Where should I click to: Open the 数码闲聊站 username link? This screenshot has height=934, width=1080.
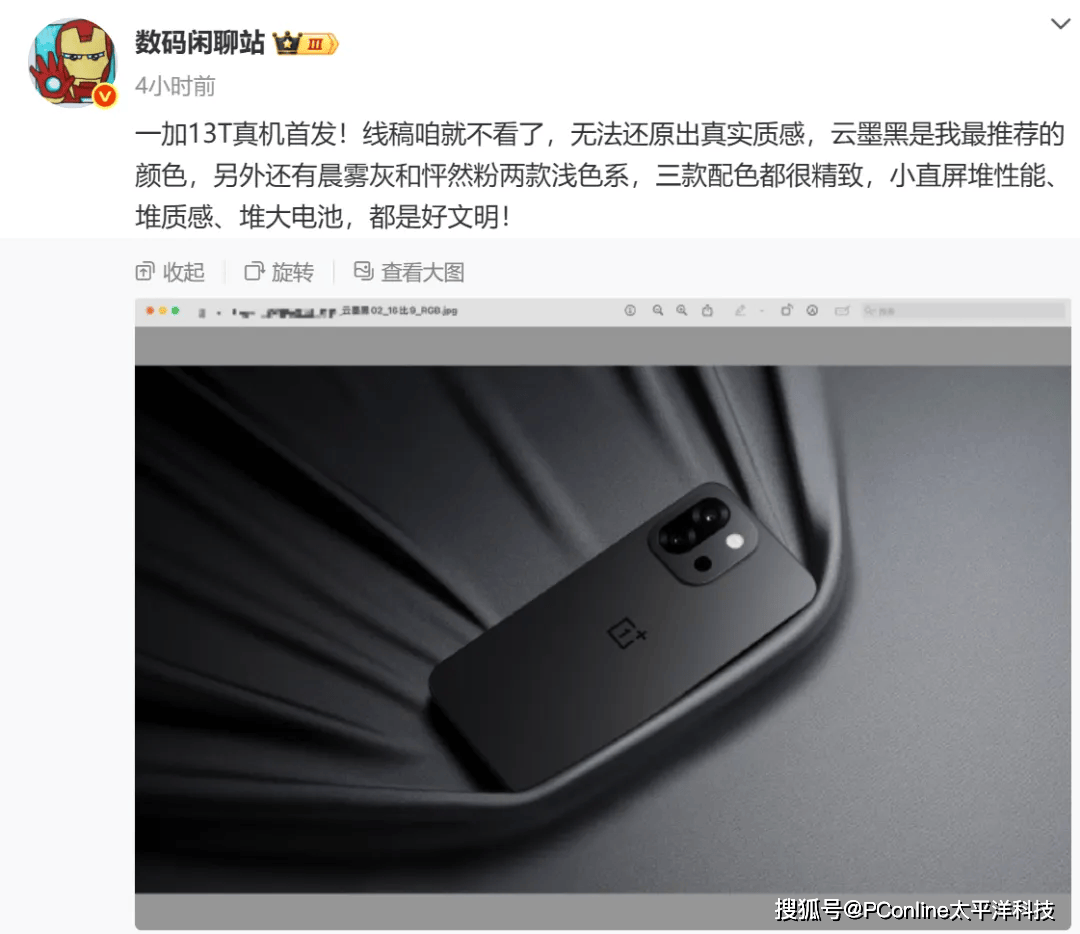200,43
